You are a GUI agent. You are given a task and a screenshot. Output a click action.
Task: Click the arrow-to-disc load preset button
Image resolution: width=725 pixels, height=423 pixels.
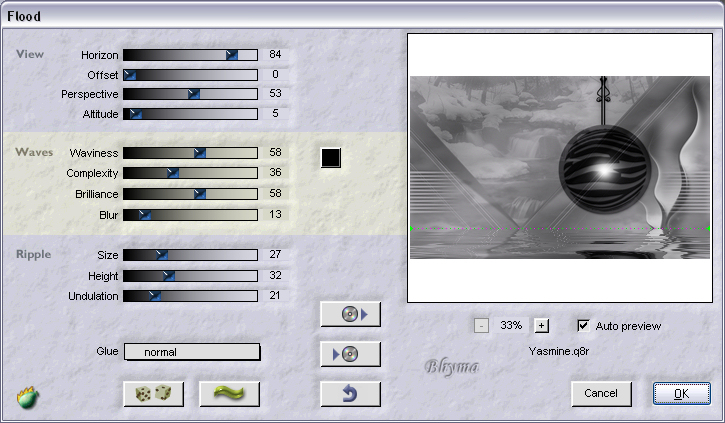[x=350, y=354]
